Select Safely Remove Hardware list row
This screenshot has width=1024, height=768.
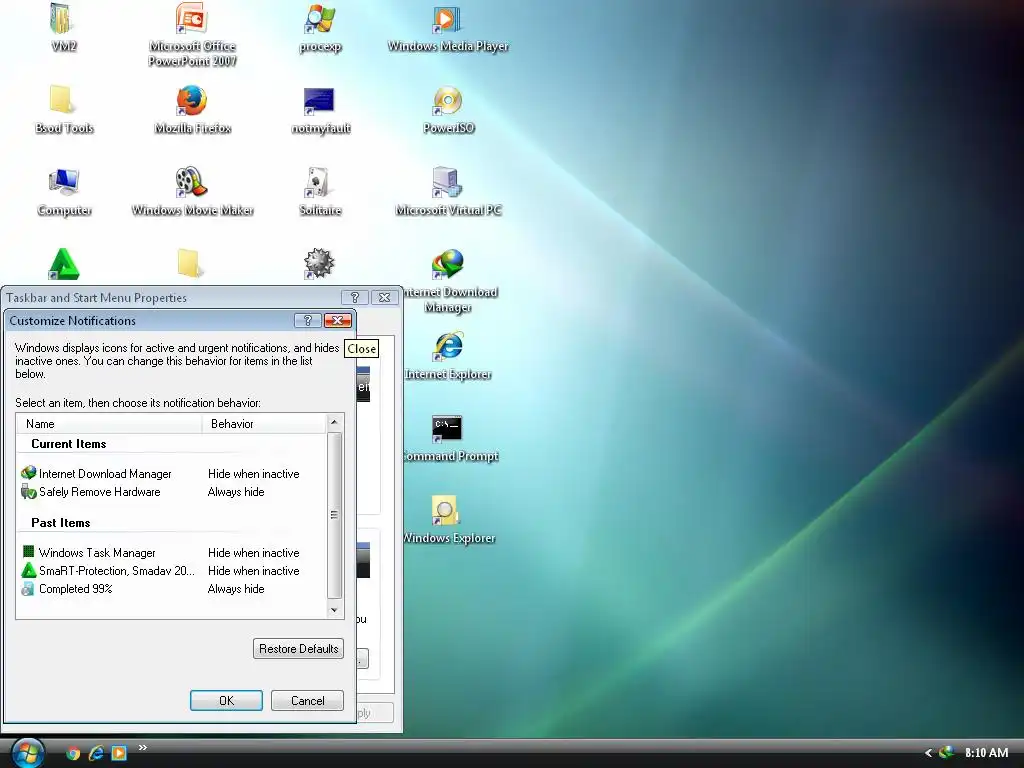pyautogui.click(x=172, y=492)
